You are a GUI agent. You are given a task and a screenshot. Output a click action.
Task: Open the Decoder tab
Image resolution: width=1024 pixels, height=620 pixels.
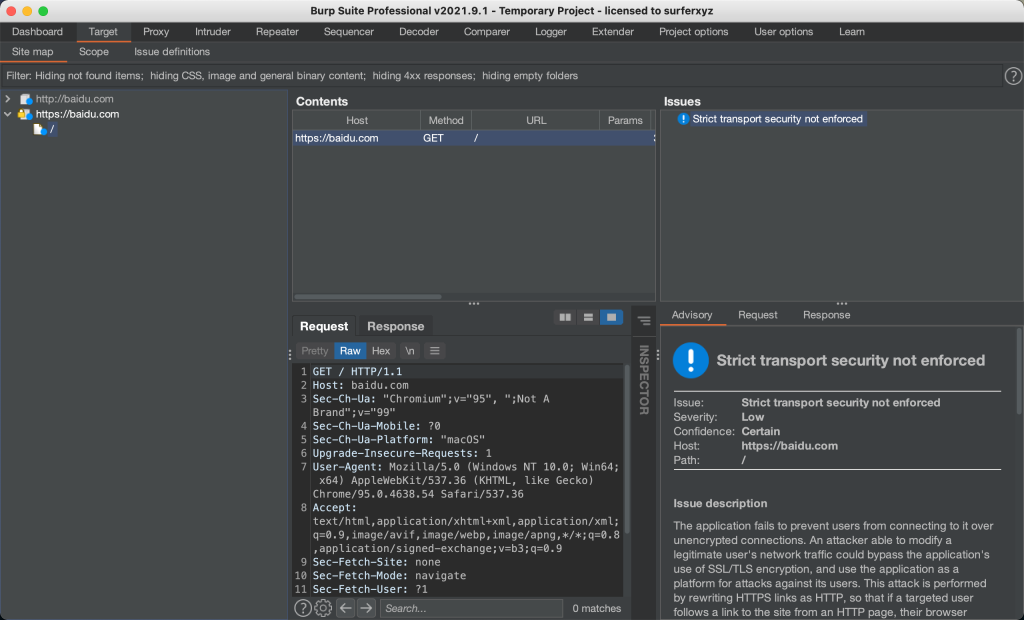419,31
